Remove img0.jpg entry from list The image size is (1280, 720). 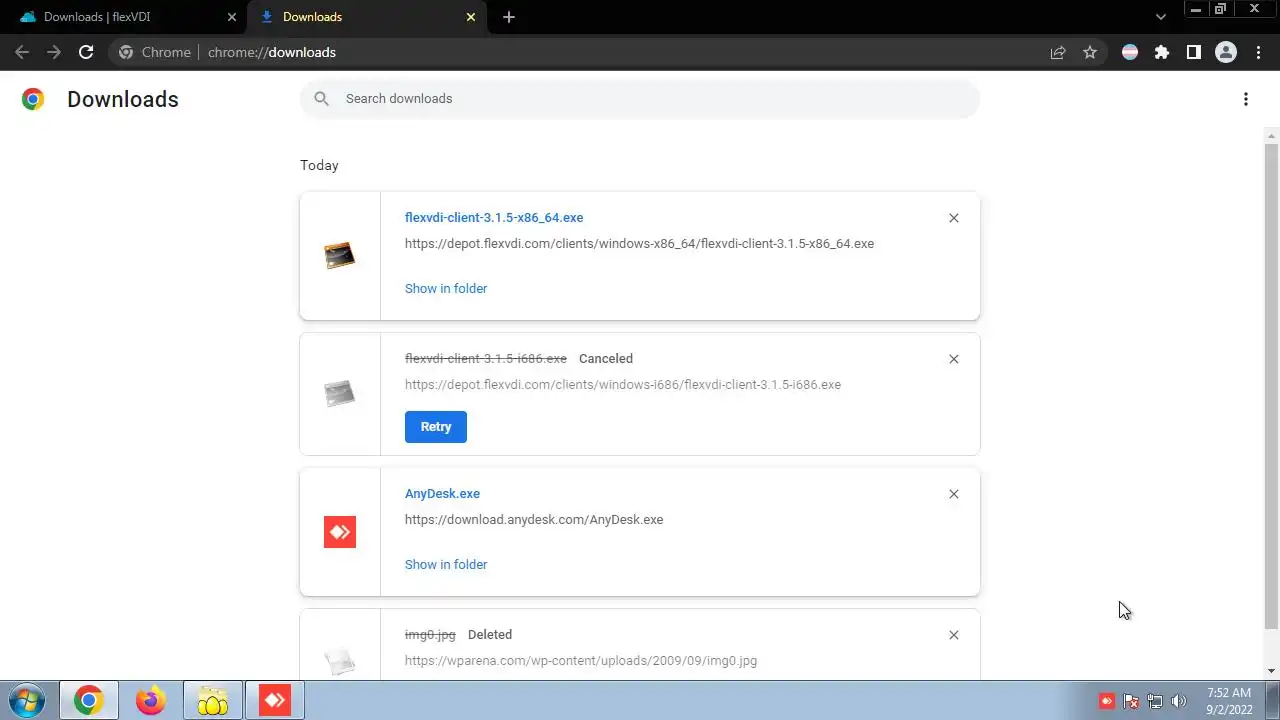[954, 635]
